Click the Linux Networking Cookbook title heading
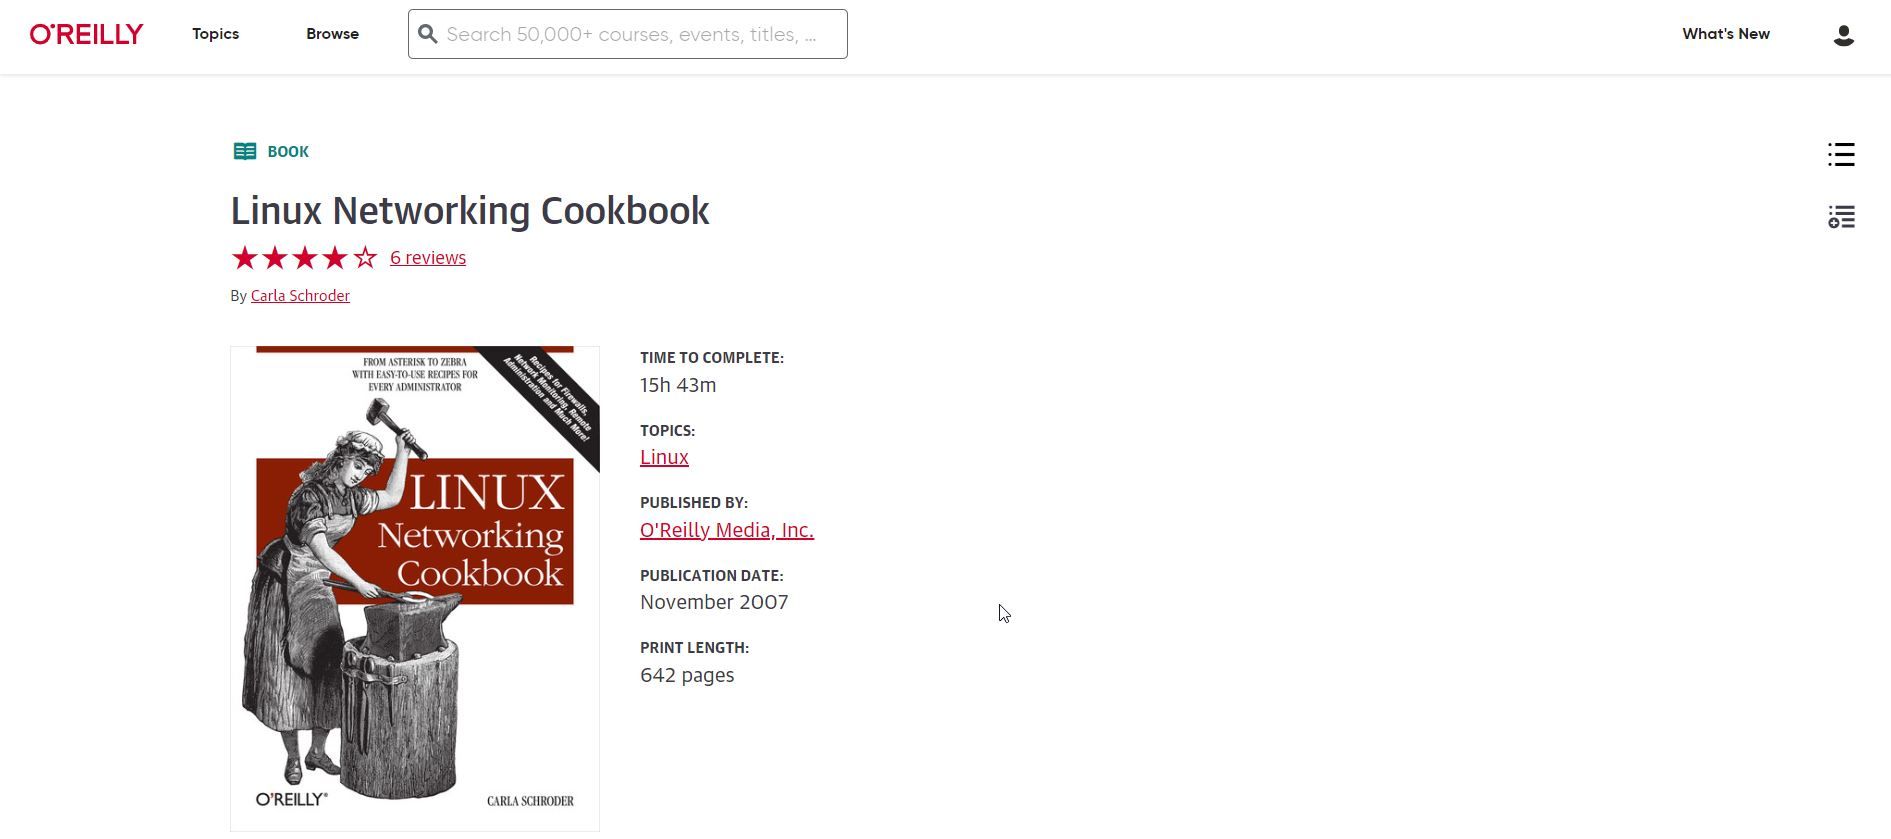Screen dimensions: 1891x839 point(470,211)
